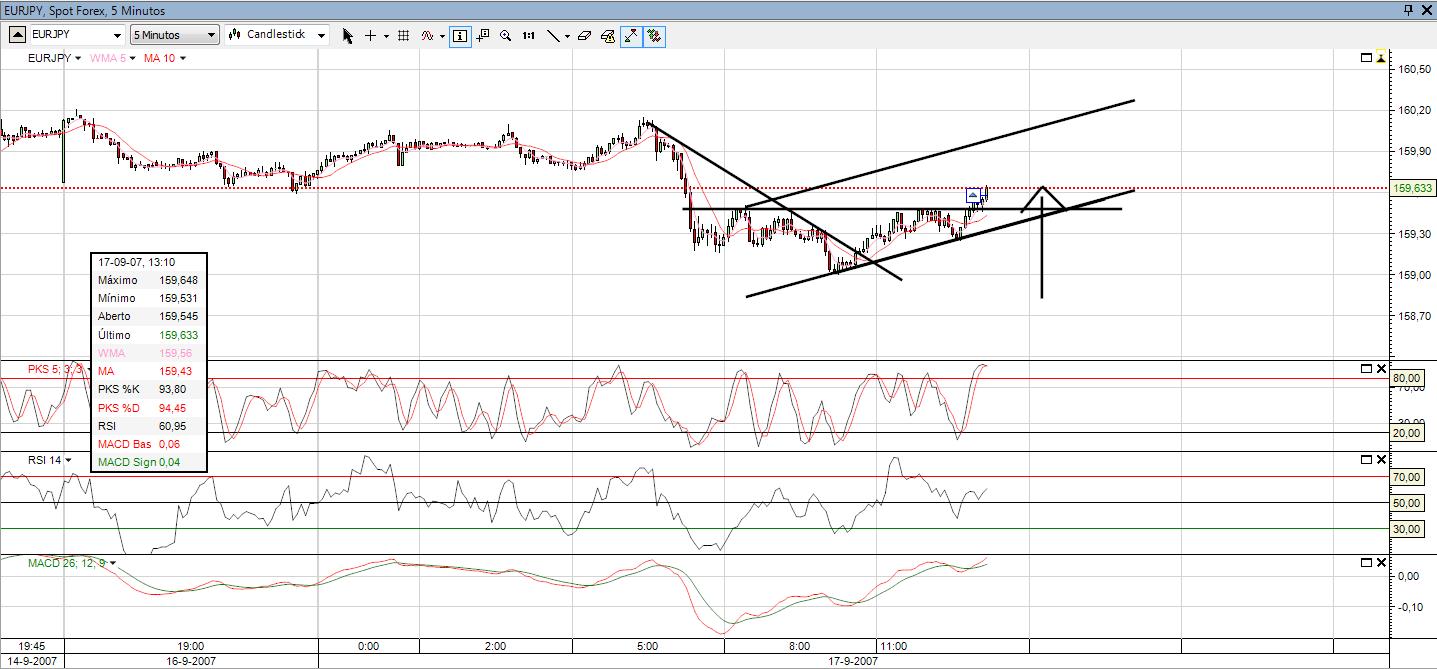Click the 160,50 price axis label

point(1414,69)
